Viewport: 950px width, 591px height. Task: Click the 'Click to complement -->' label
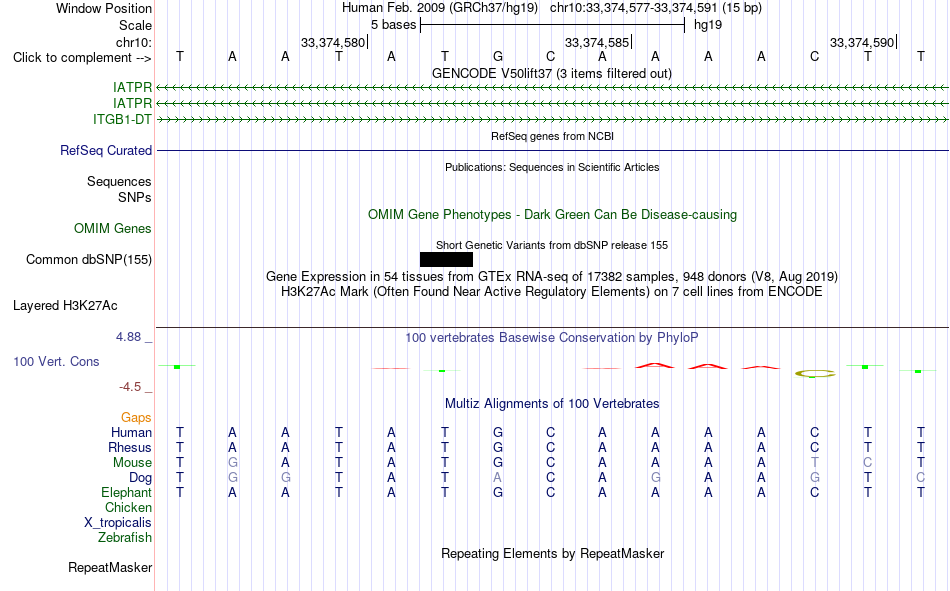click(x=82, y=58)
